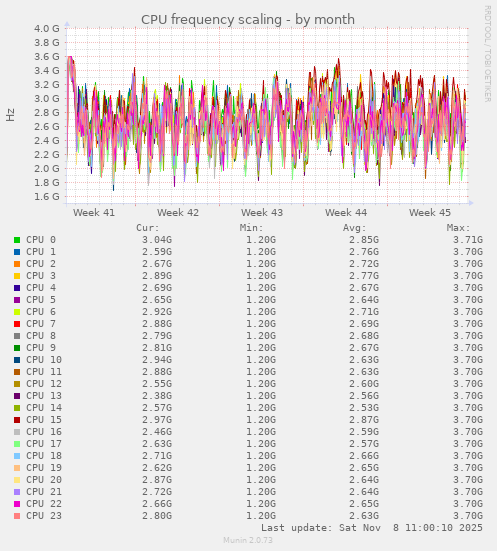Click the CPU 4 dark blue legend swatch
The height and width of the screenshot is (551, 497).
coord(17,288)
